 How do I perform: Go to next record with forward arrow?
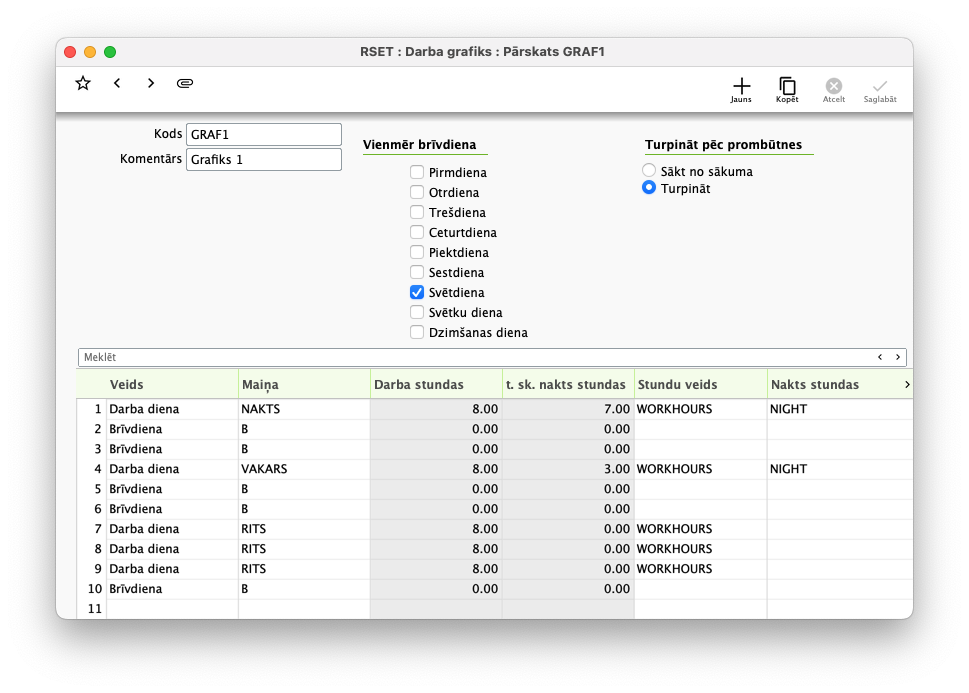point(151,83)
